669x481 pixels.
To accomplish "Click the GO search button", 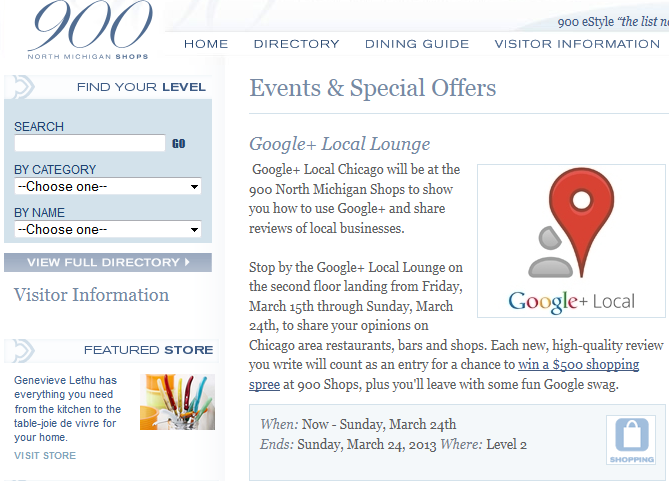I will coord(179,144).
